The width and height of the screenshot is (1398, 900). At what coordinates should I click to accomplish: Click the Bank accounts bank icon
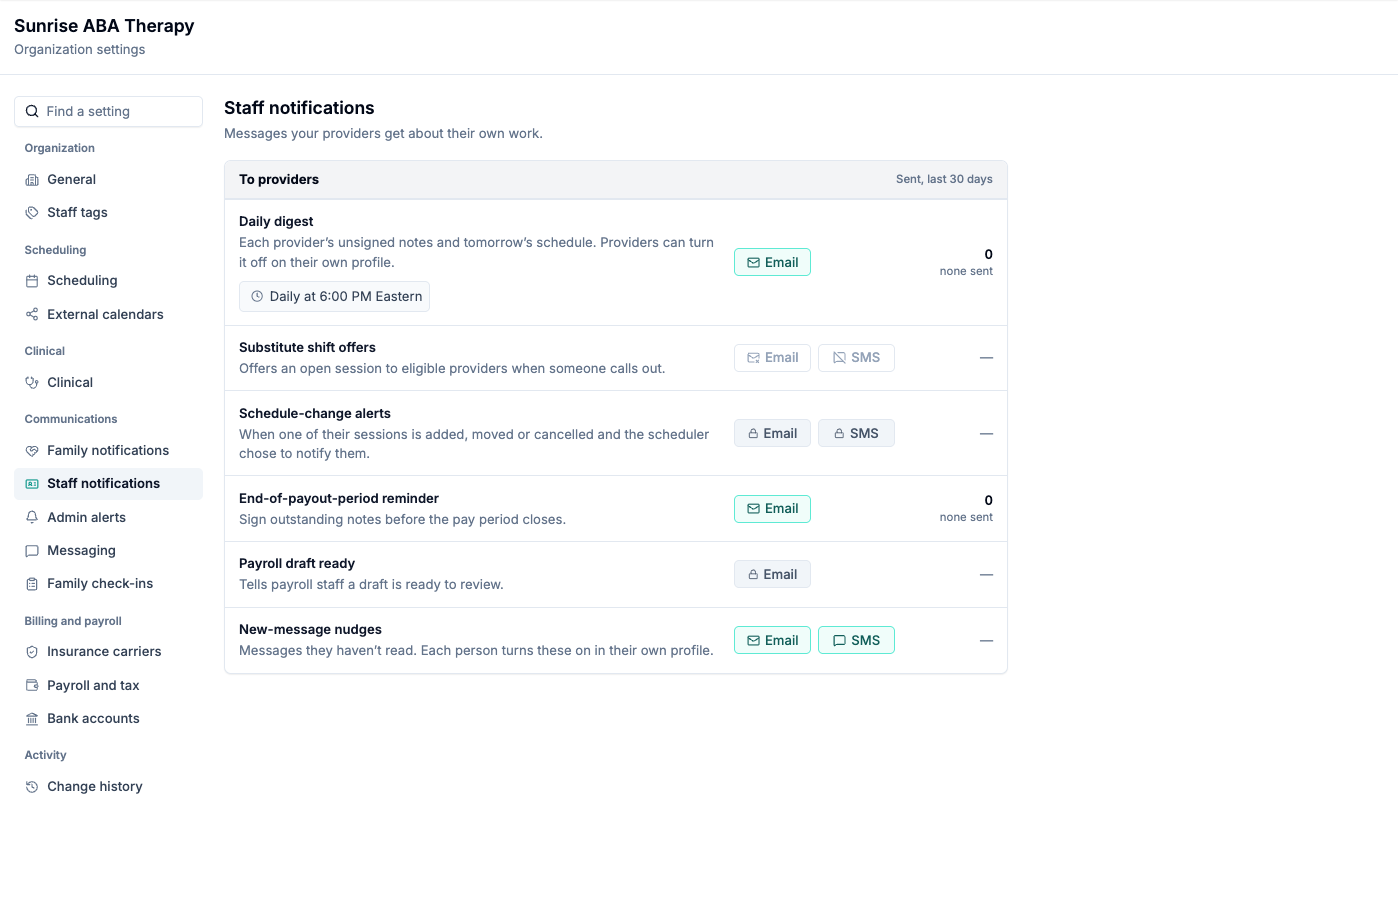click(32, 719)
